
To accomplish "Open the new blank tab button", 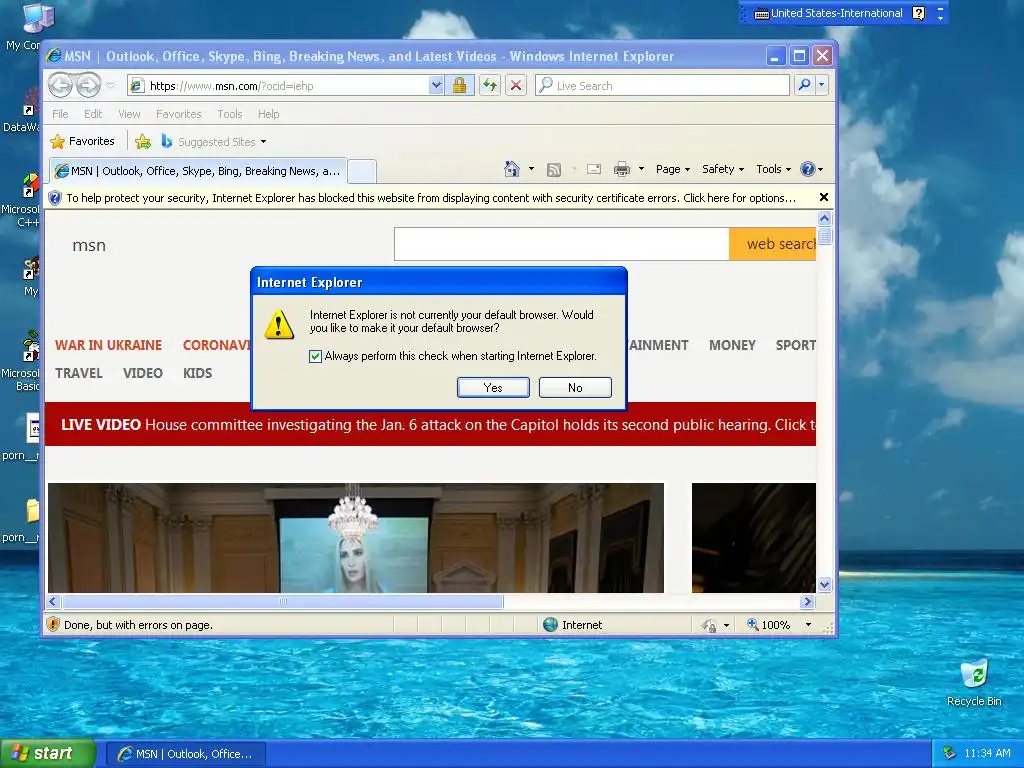I will tap(361, 171).
